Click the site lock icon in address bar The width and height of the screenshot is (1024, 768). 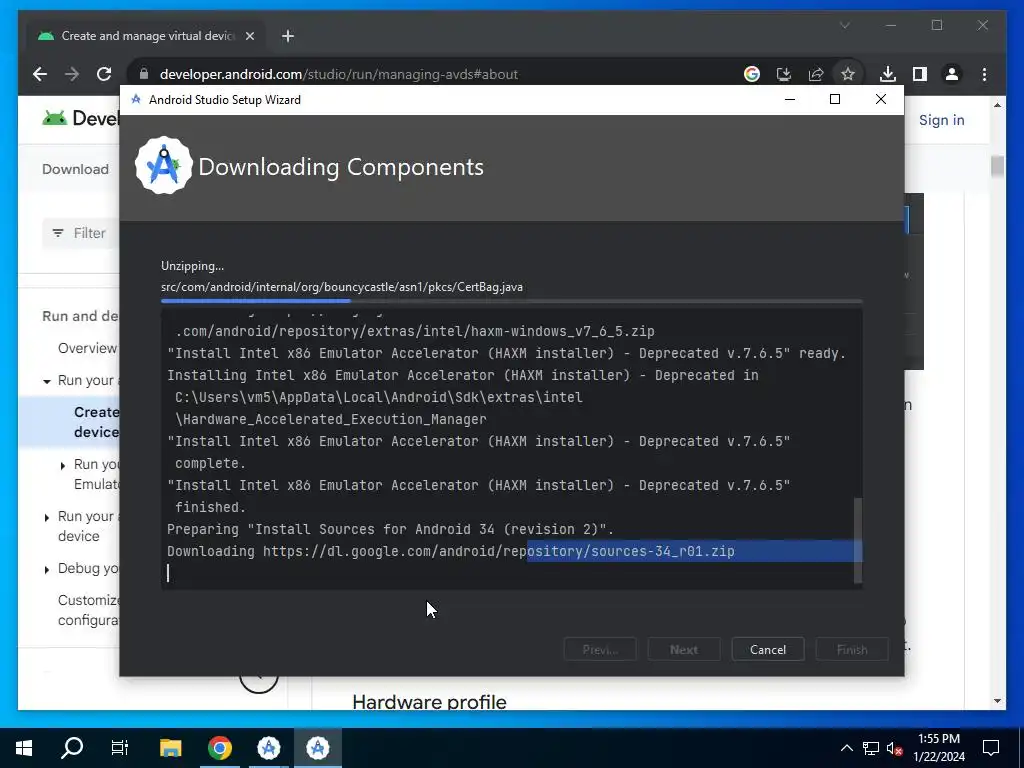(144, 74)
